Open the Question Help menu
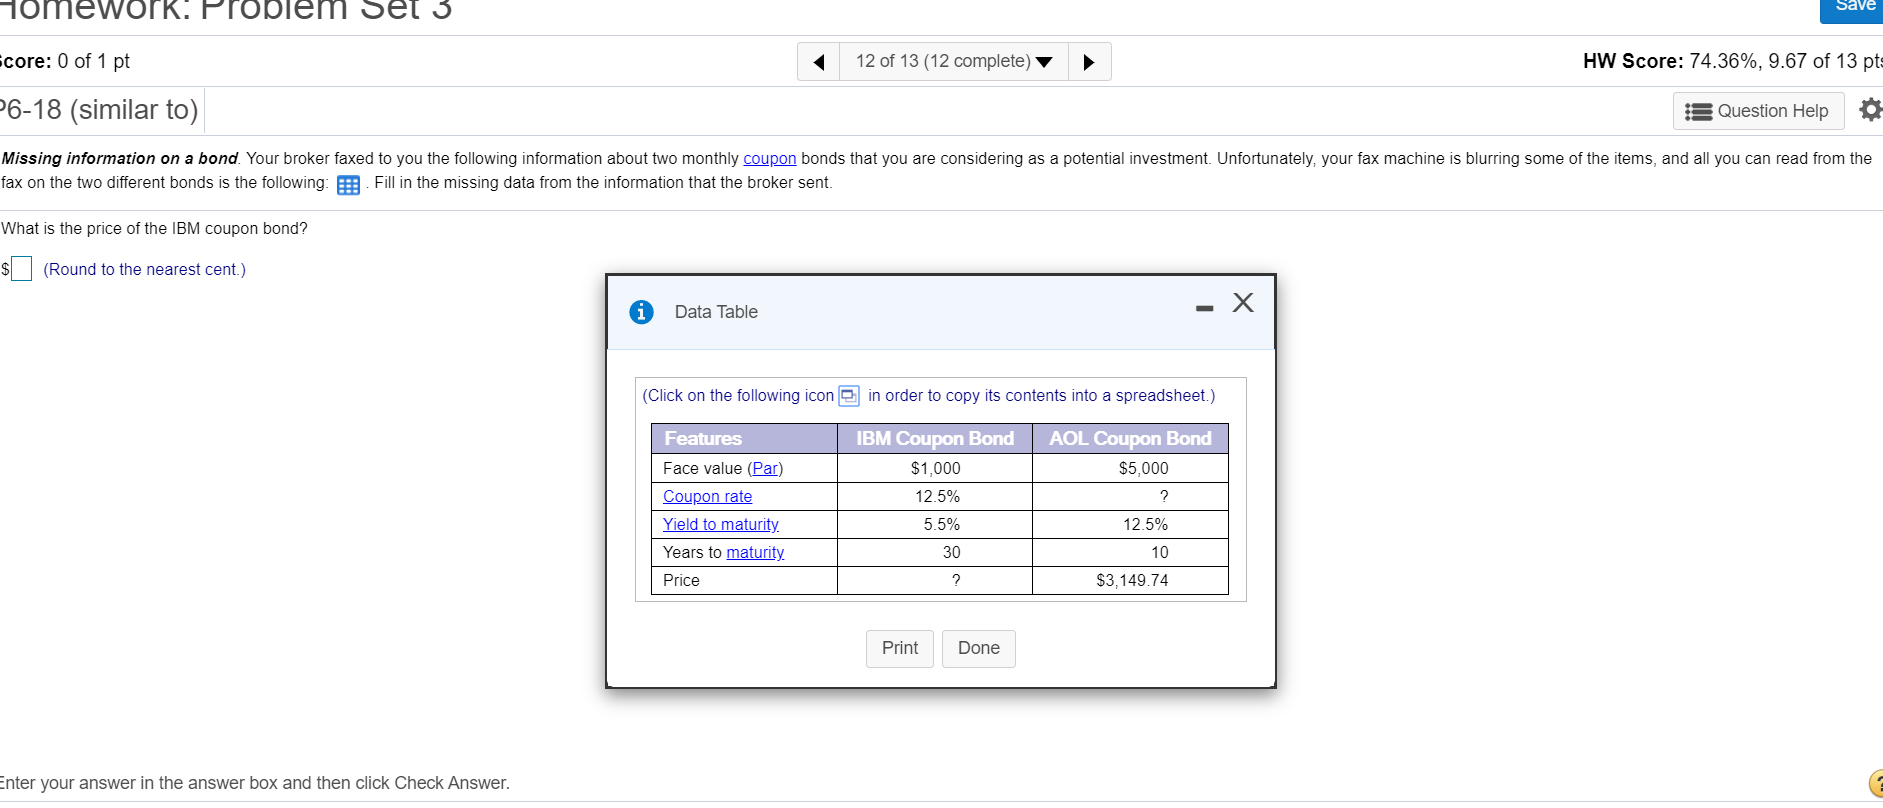 click(1758, 111)
